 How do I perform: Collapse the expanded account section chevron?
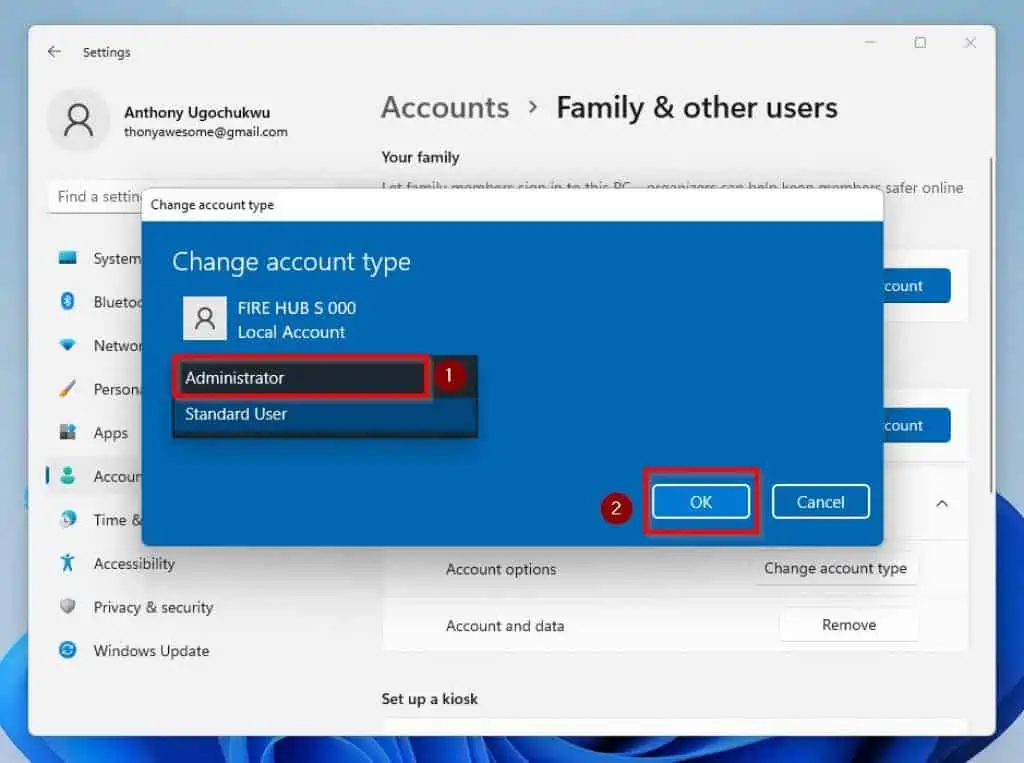[941, 505]
